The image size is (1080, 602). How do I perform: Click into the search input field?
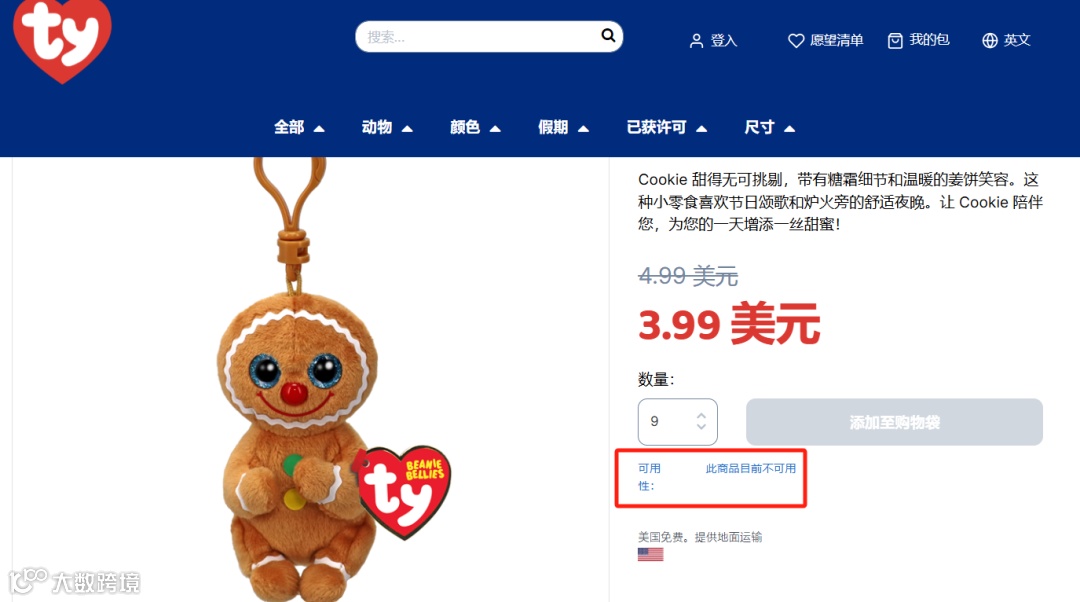(x=479, y=37)
